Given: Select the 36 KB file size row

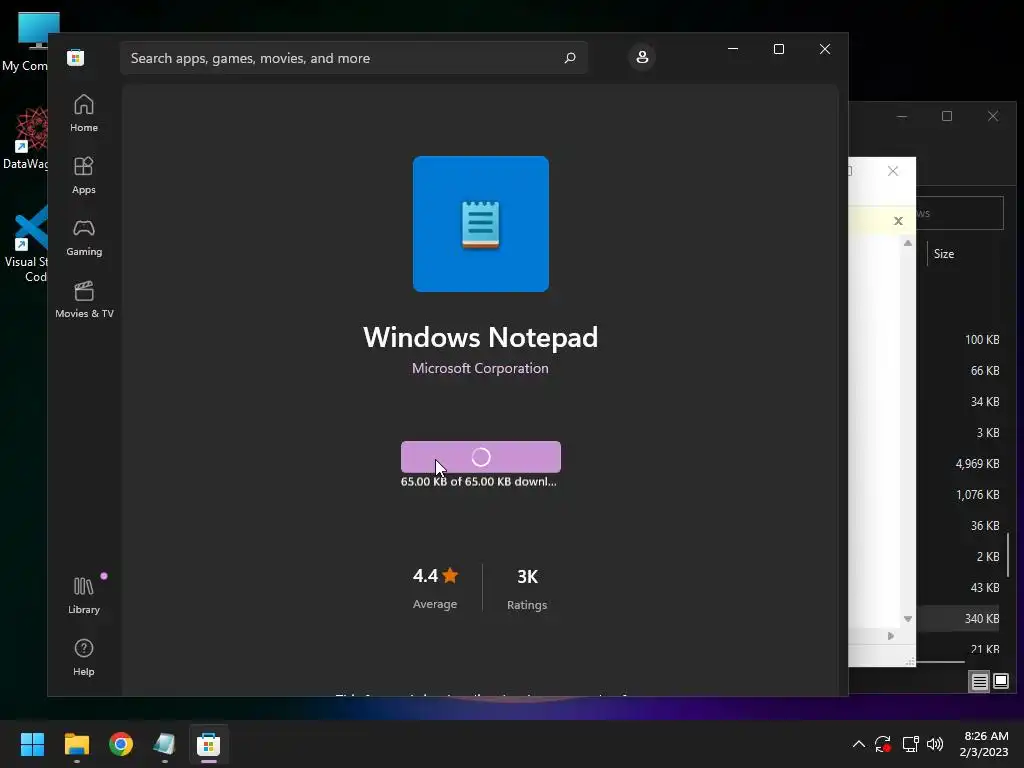Looking at the screenshot, I should 984,526.
